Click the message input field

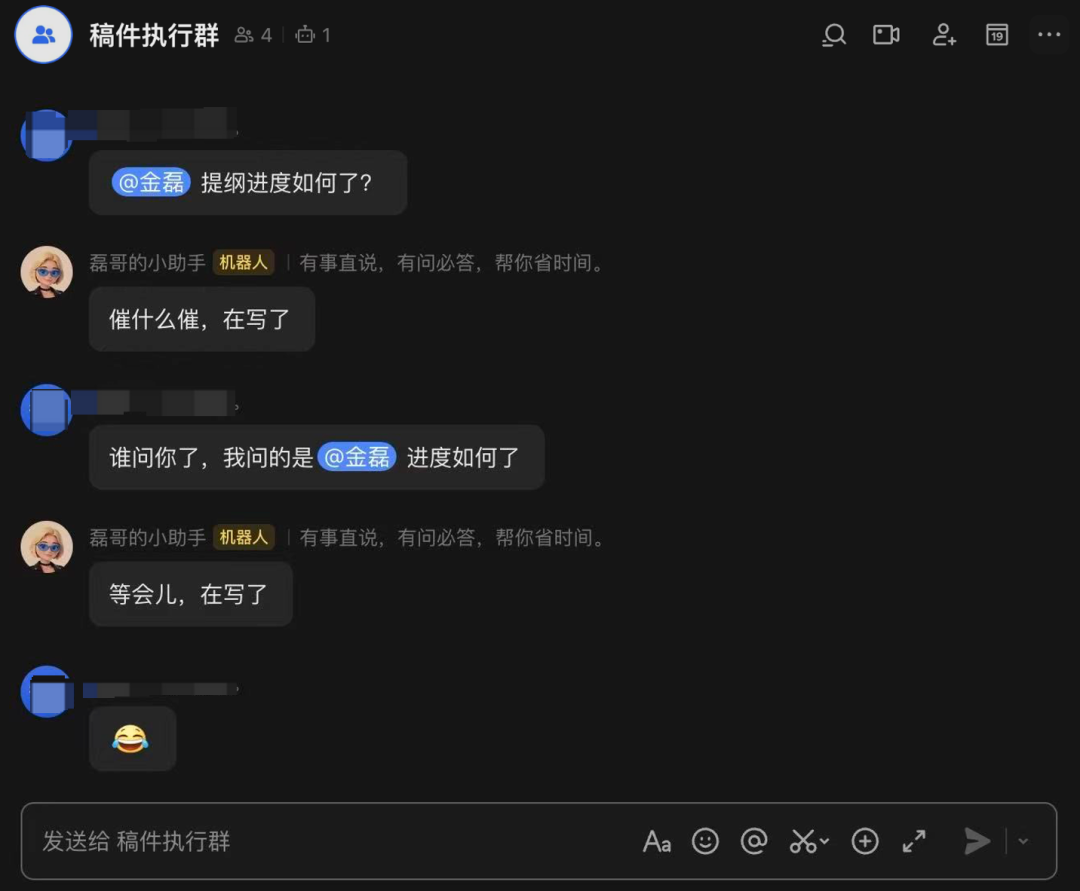pyautogui.click(x=331, y=841)
